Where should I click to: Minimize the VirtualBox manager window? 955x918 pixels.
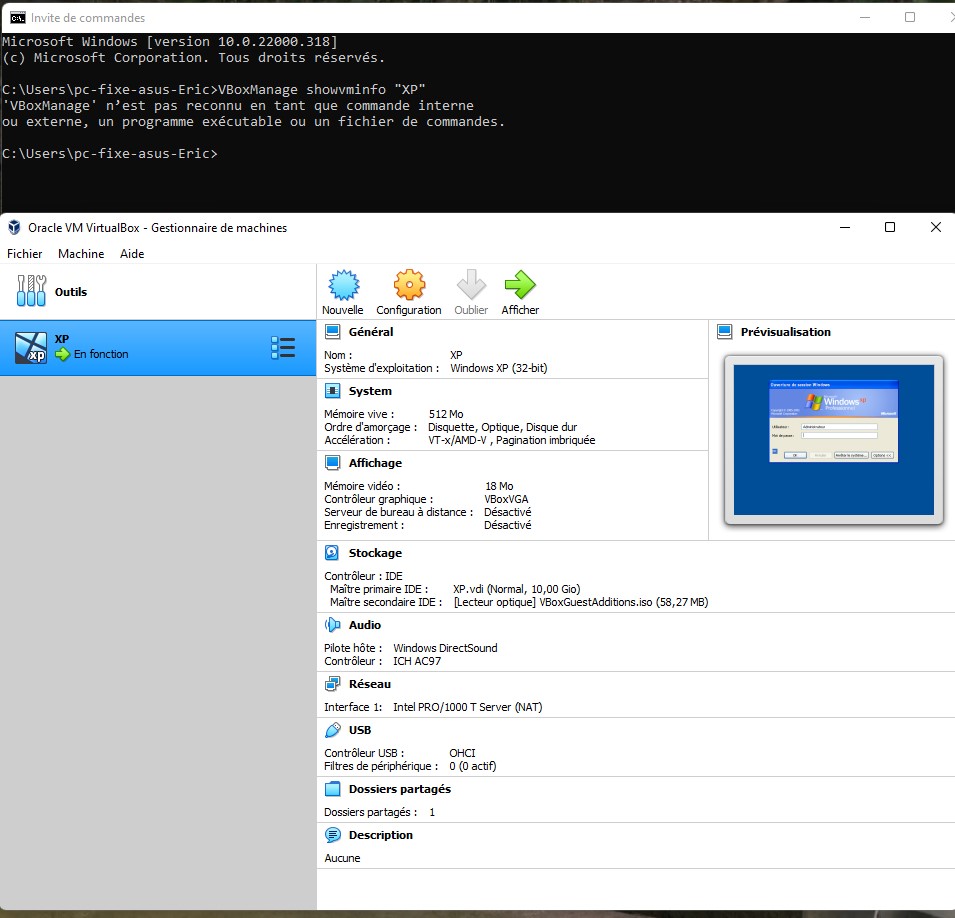point(845,227)
